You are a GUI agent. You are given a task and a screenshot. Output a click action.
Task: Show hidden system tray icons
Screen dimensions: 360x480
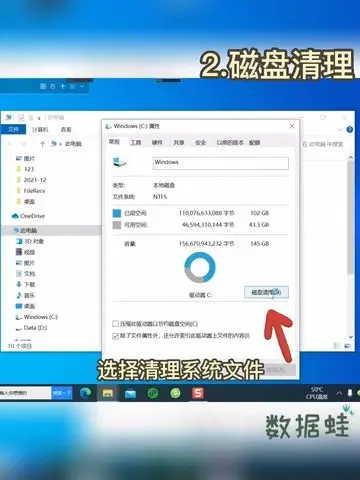click(x=339, y=393)
